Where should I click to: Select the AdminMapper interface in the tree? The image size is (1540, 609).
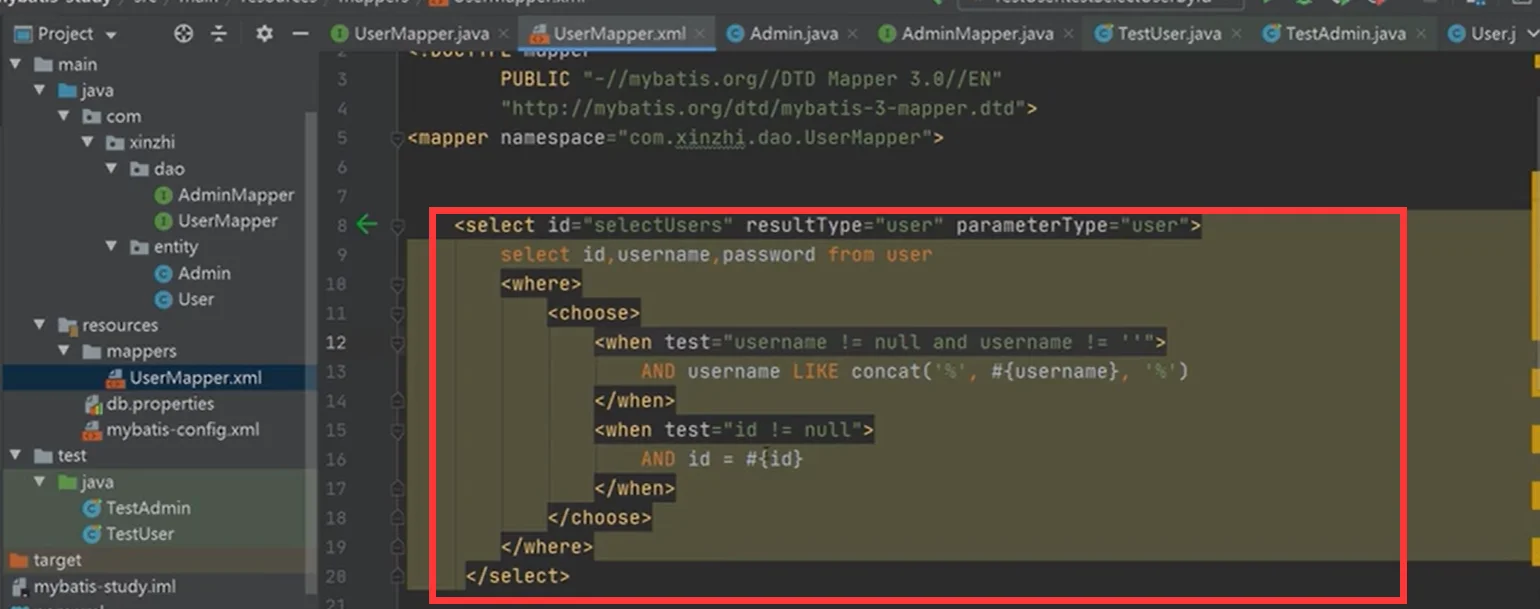(x=236, y=195)
